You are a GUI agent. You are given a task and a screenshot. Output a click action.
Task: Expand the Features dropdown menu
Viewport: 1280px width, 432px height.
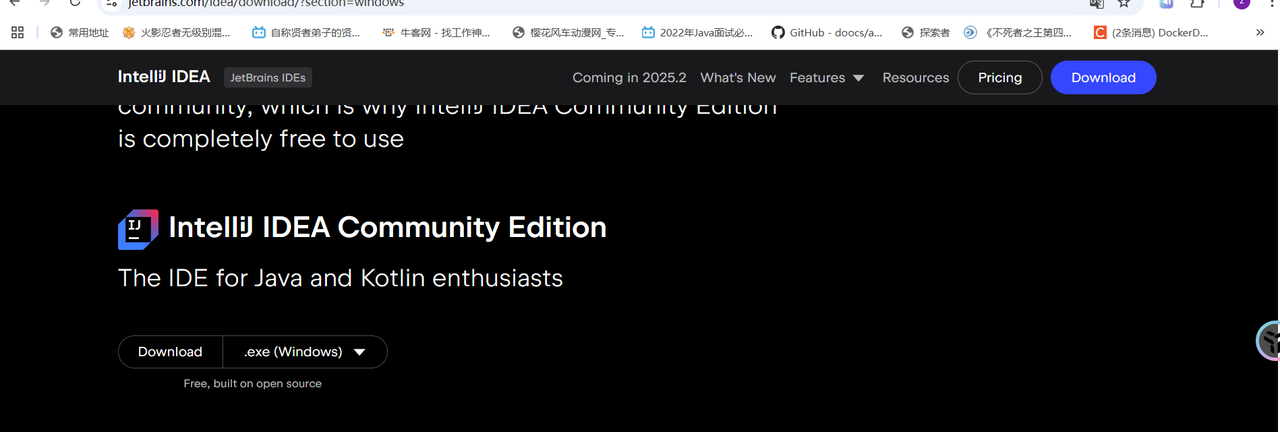coord(827,77)
